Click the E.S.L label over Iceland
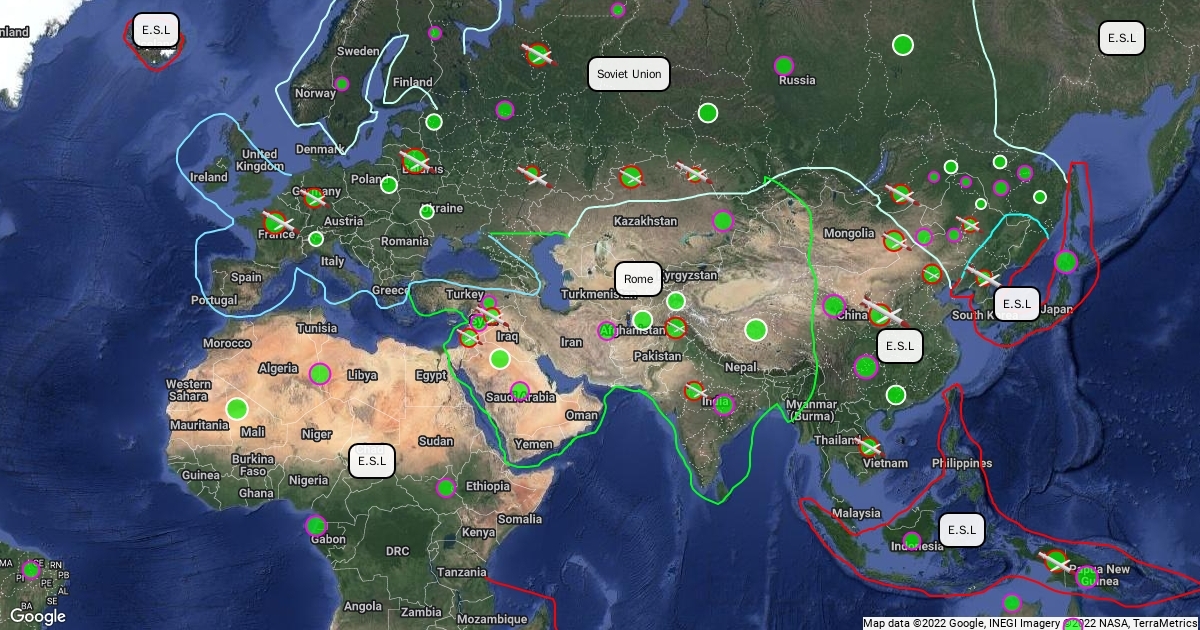The width and height of the screenshot is (1200, 630). coord(156,30)
